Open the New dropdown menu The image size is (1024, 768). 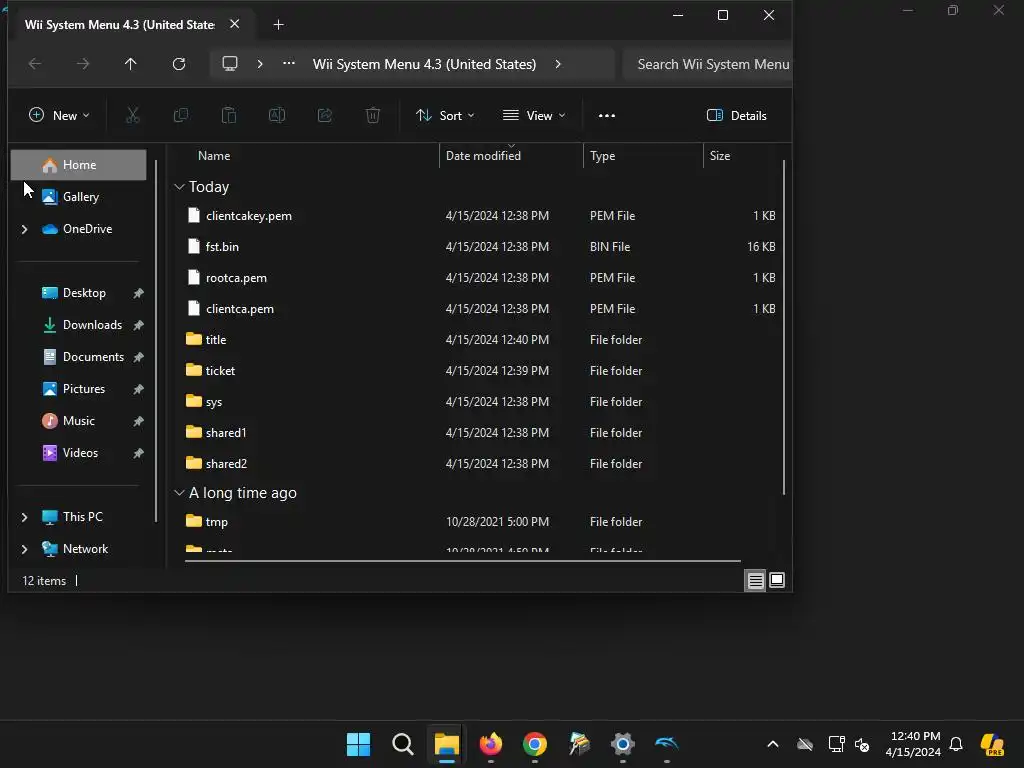(x=59, y=116)
